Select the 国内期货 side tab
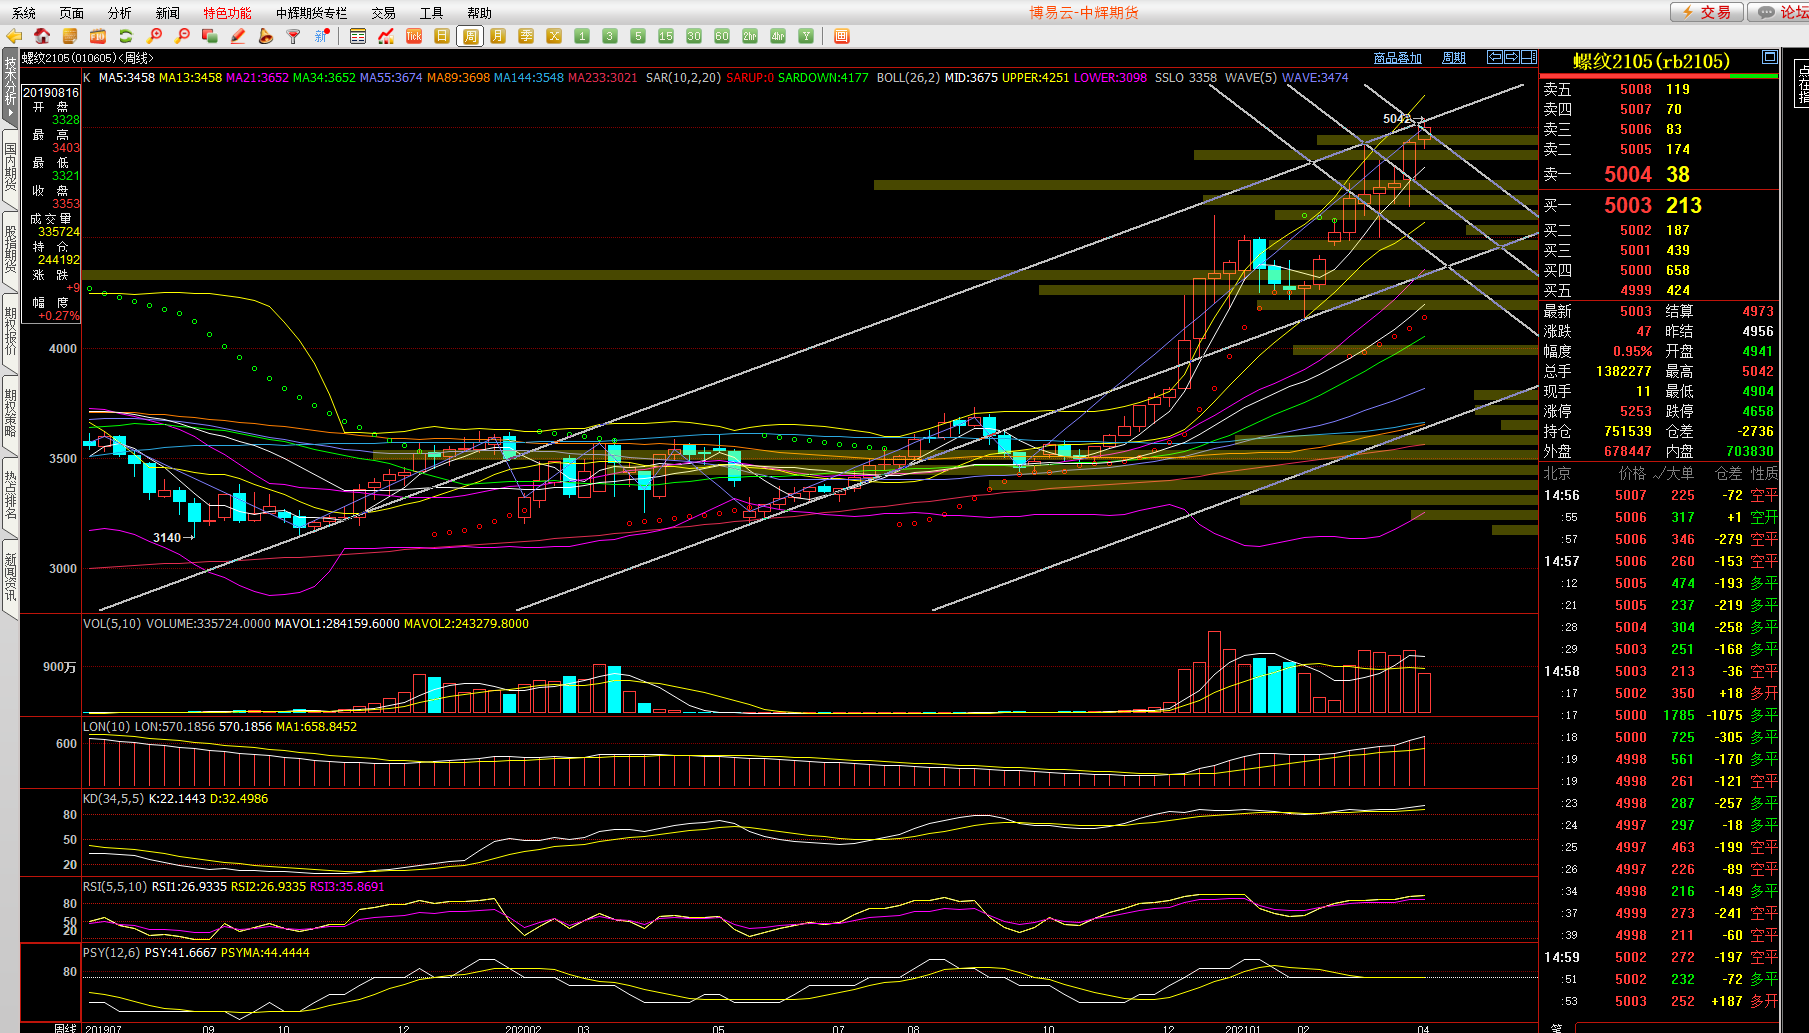The height and width of the screenshot is (1033, 1809). coord(10,167)
